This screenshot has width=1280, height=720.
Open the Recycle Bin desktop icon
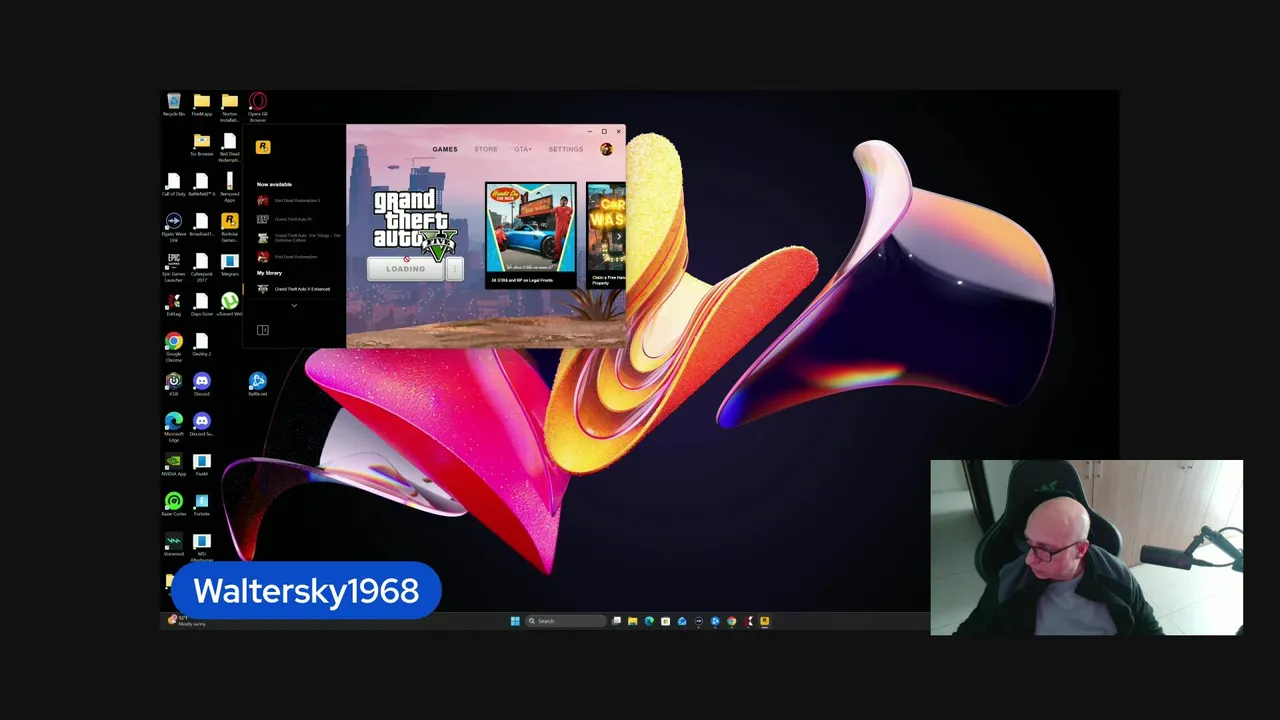[x=174, y=105]
